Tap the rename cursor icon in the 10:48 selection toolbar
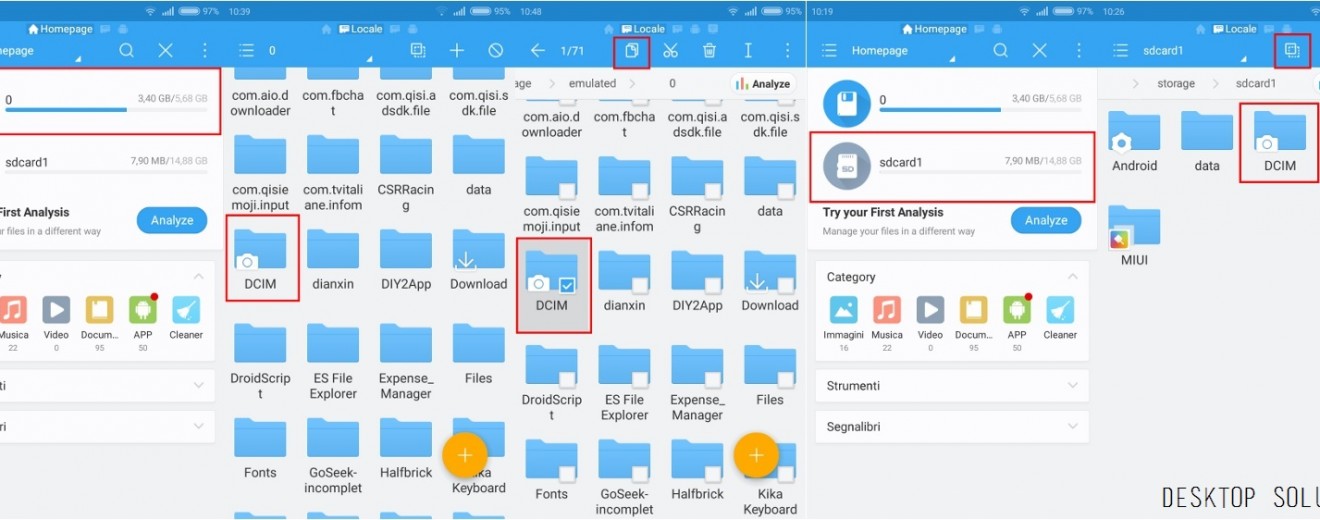Viewport: 1320px width, 520px height. coord(748,50)
